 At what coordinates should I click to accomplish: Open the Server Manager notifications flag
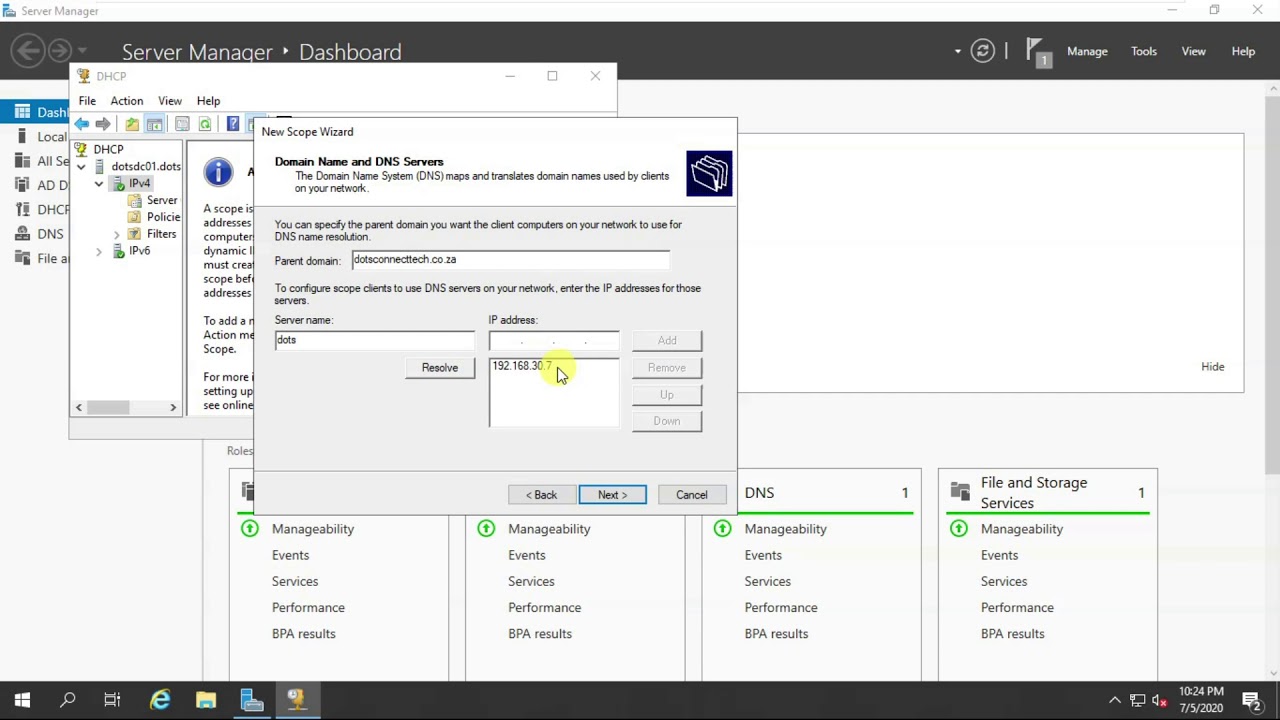1038,52
